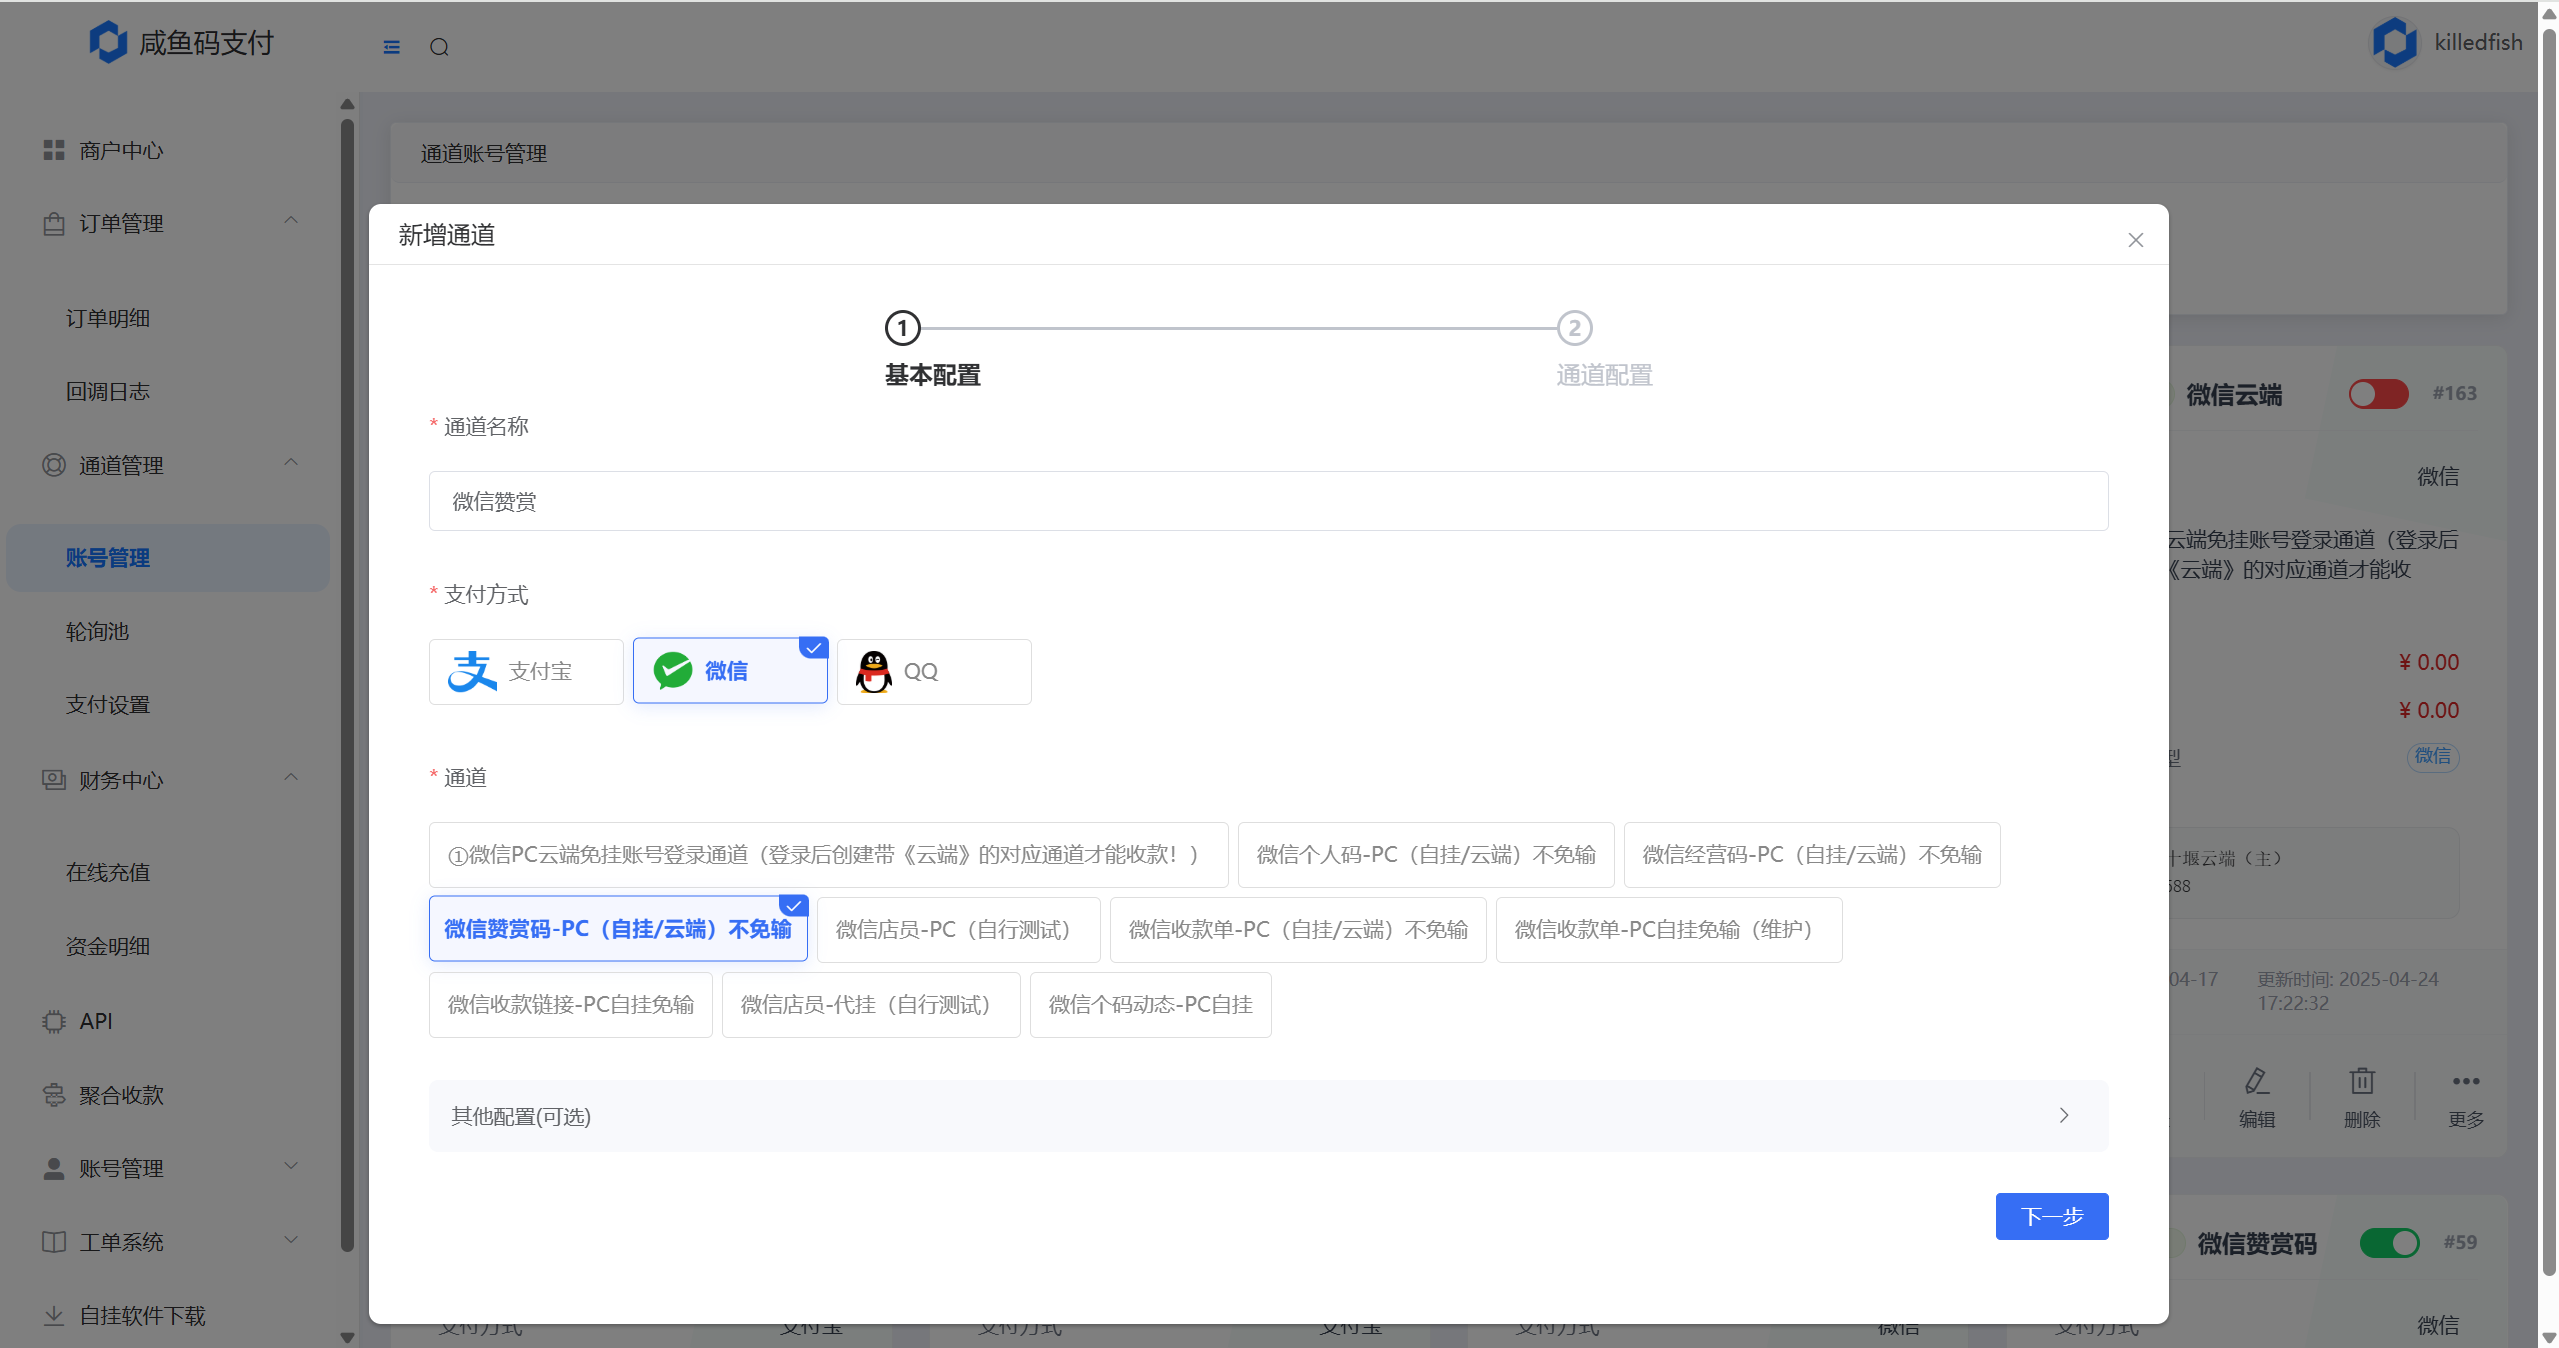Select 微信收款单-PC(自挂/云端)不免输 channel
Screen dimensions: 2559x1348
coord(1298,930)
